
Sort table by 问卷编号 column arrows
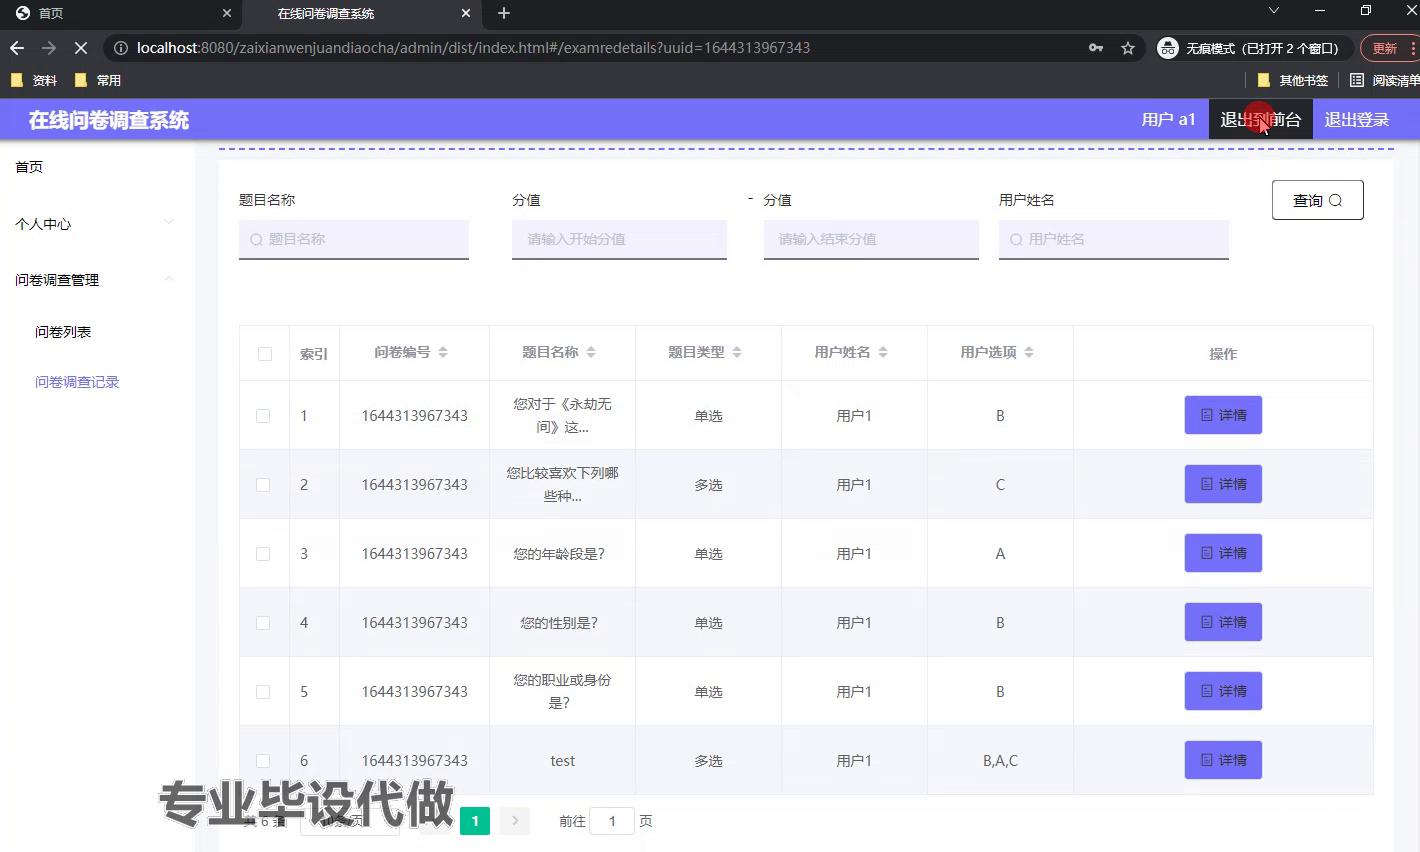tap(443, 352)
